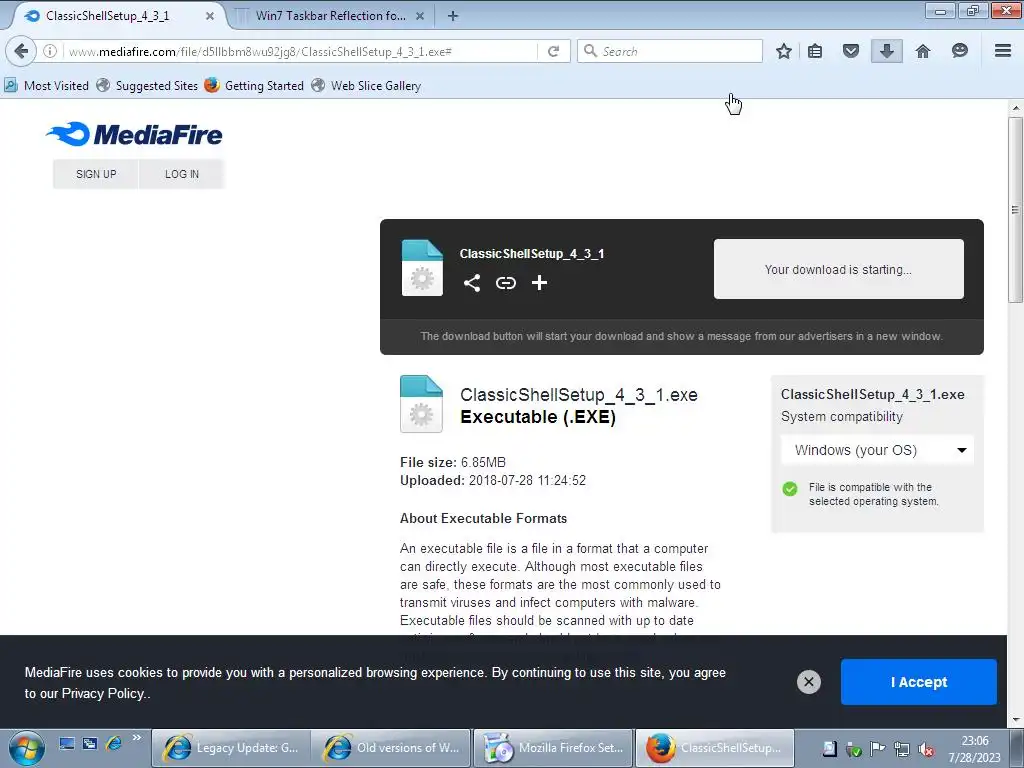Open the Windows (your OS) compatibility dropdown
The height and width of the screenshot is (768, 1024).
click(877, 450)
